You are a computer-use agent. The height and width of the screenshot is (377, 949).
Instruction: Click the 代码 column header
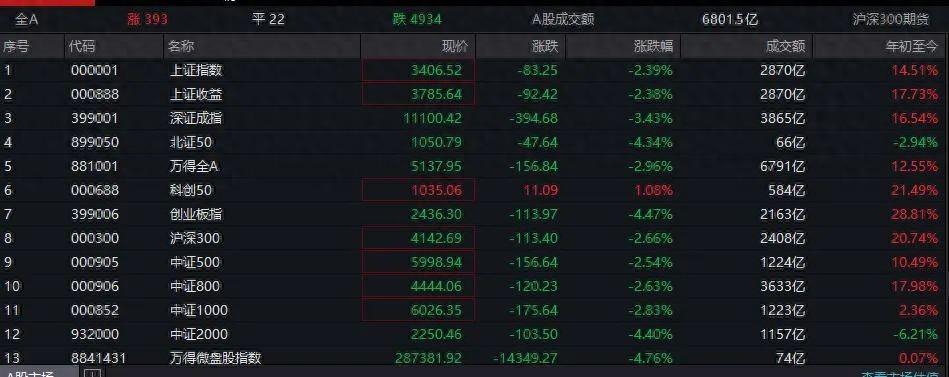[82, 46]
